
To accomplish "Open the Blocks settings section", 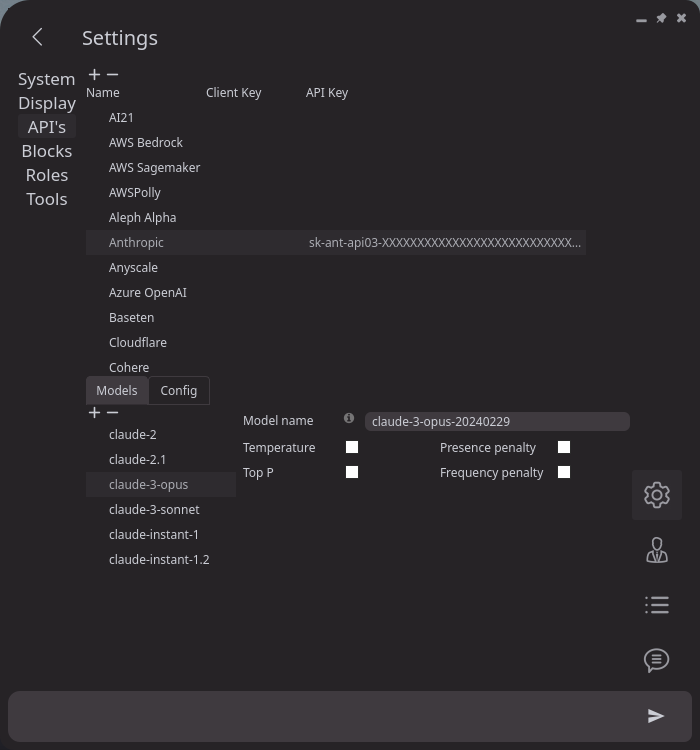I will tap(47, 151).
